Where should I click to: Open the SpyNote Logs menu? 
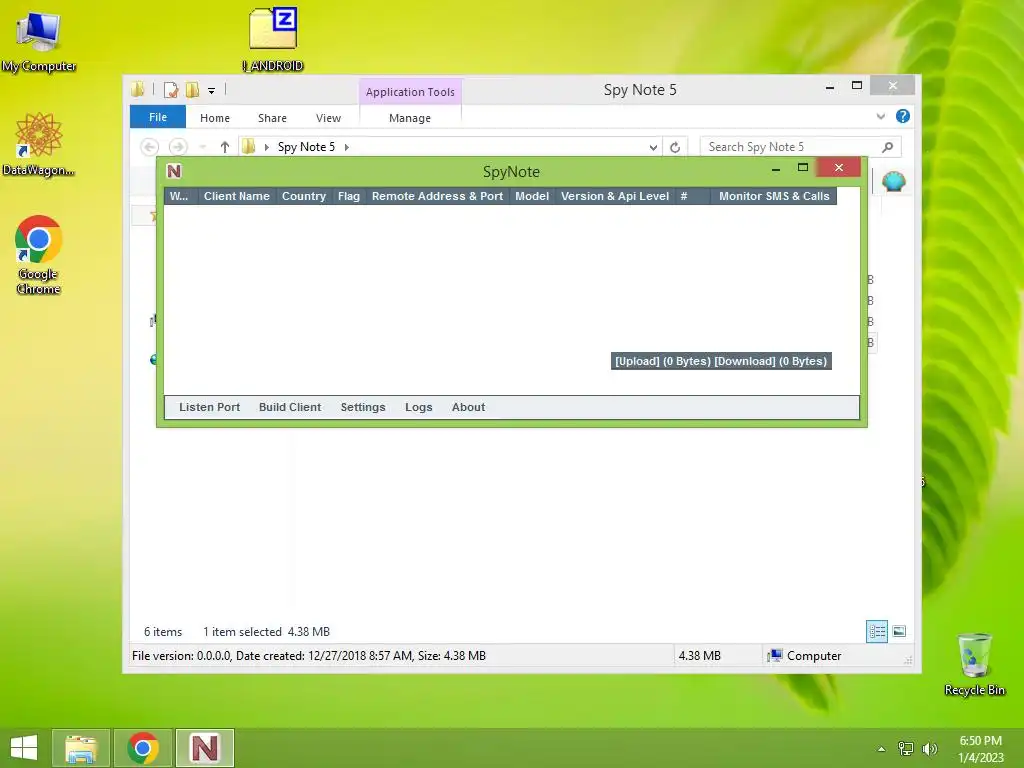point(419,407)
